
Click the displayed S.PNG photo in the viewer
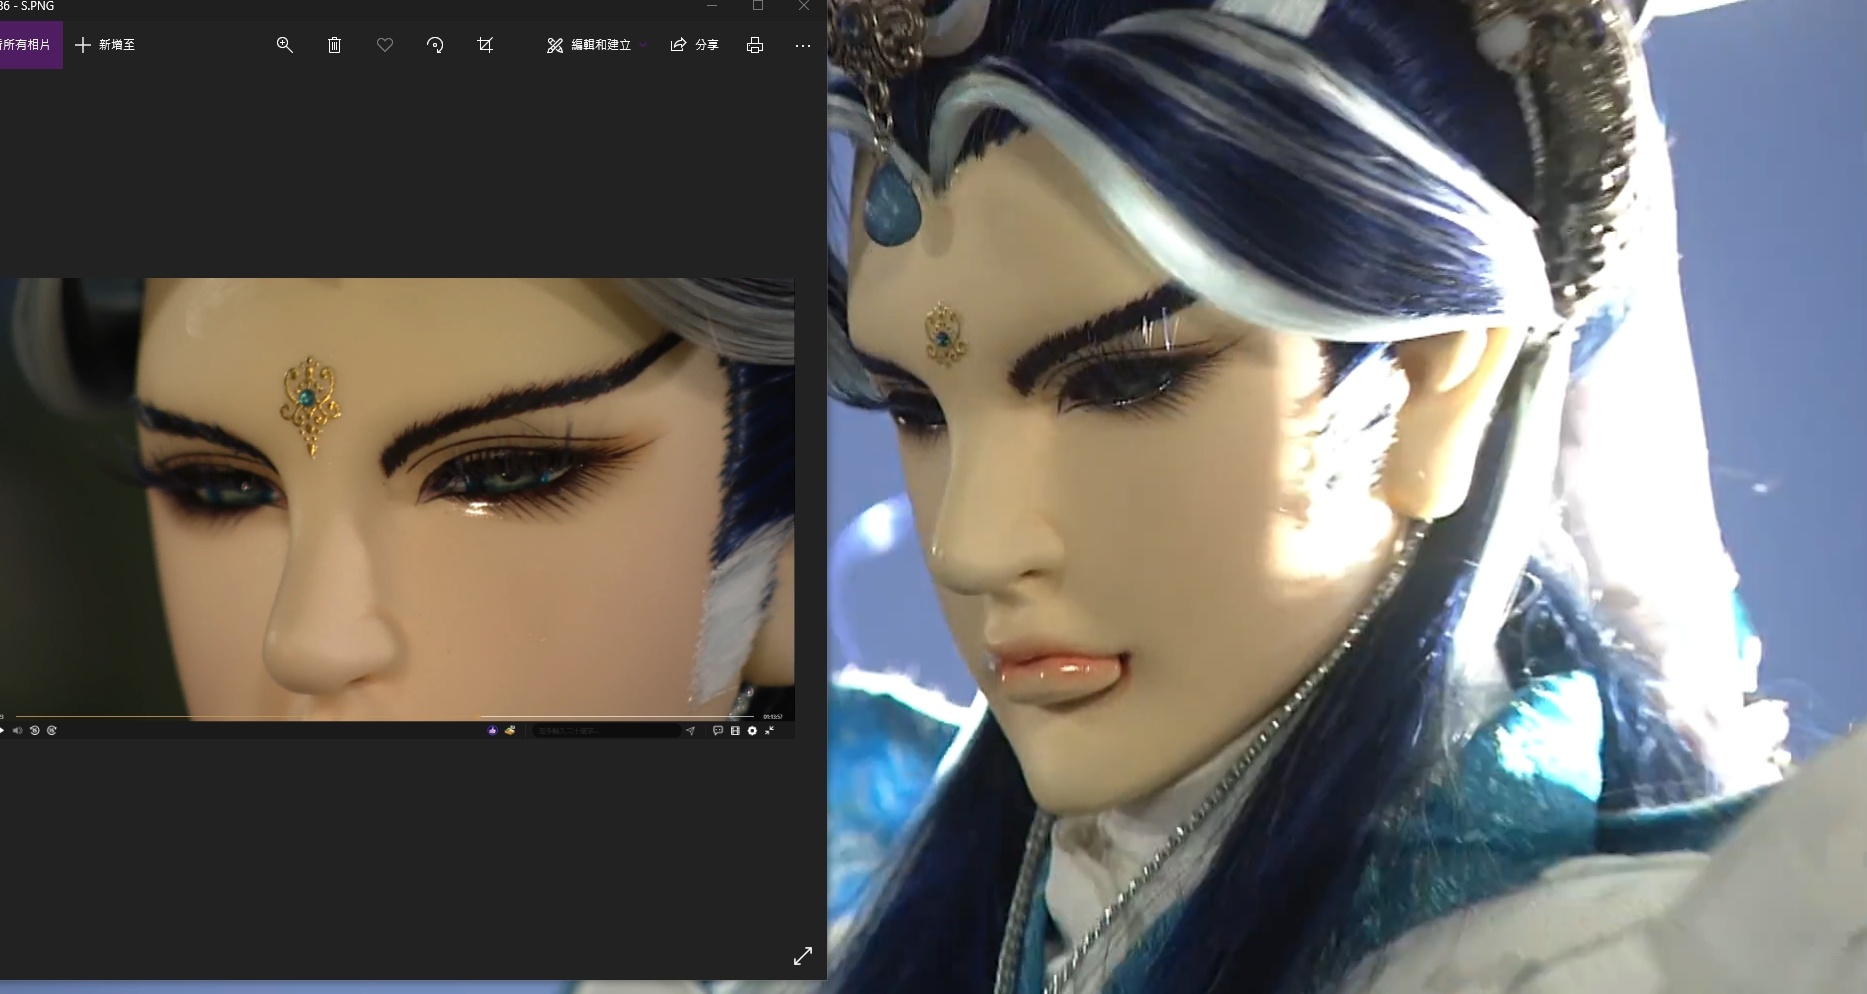[x=397, y=509]
